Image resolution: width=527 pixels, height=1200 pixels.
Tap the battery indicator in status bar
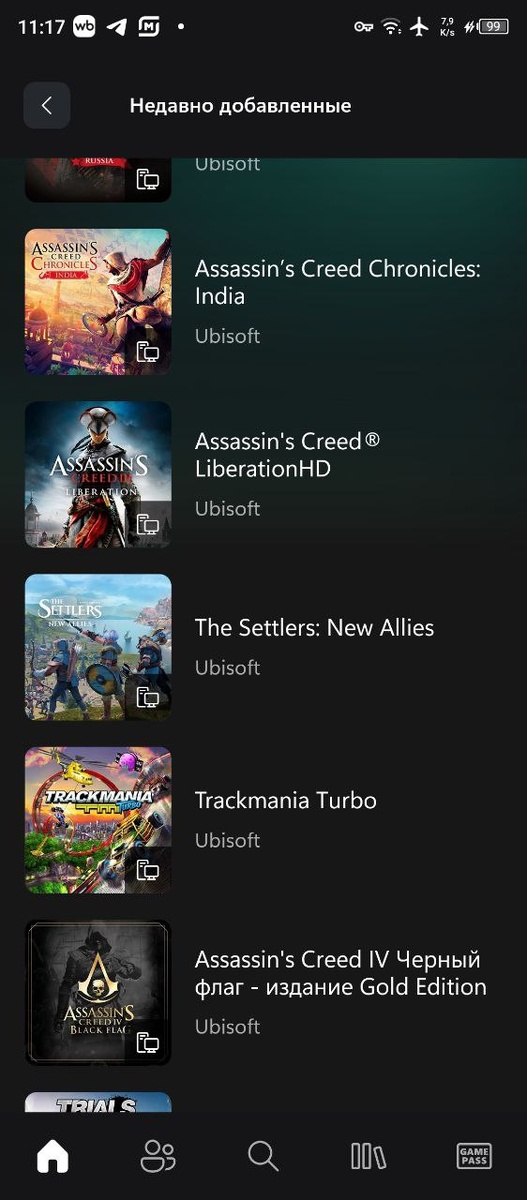[493, 27]
